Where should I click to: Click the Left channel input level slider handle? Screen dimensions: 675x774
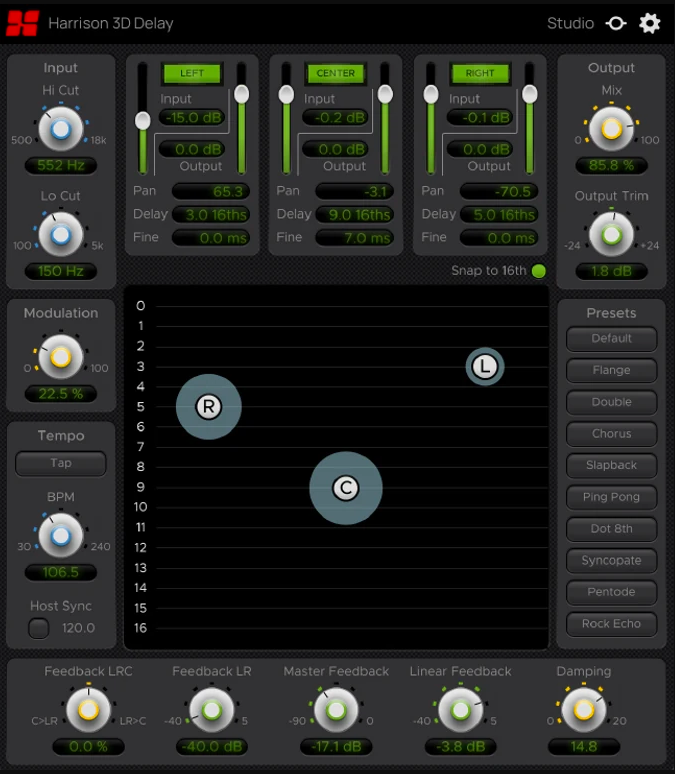[x=143, y=120]
